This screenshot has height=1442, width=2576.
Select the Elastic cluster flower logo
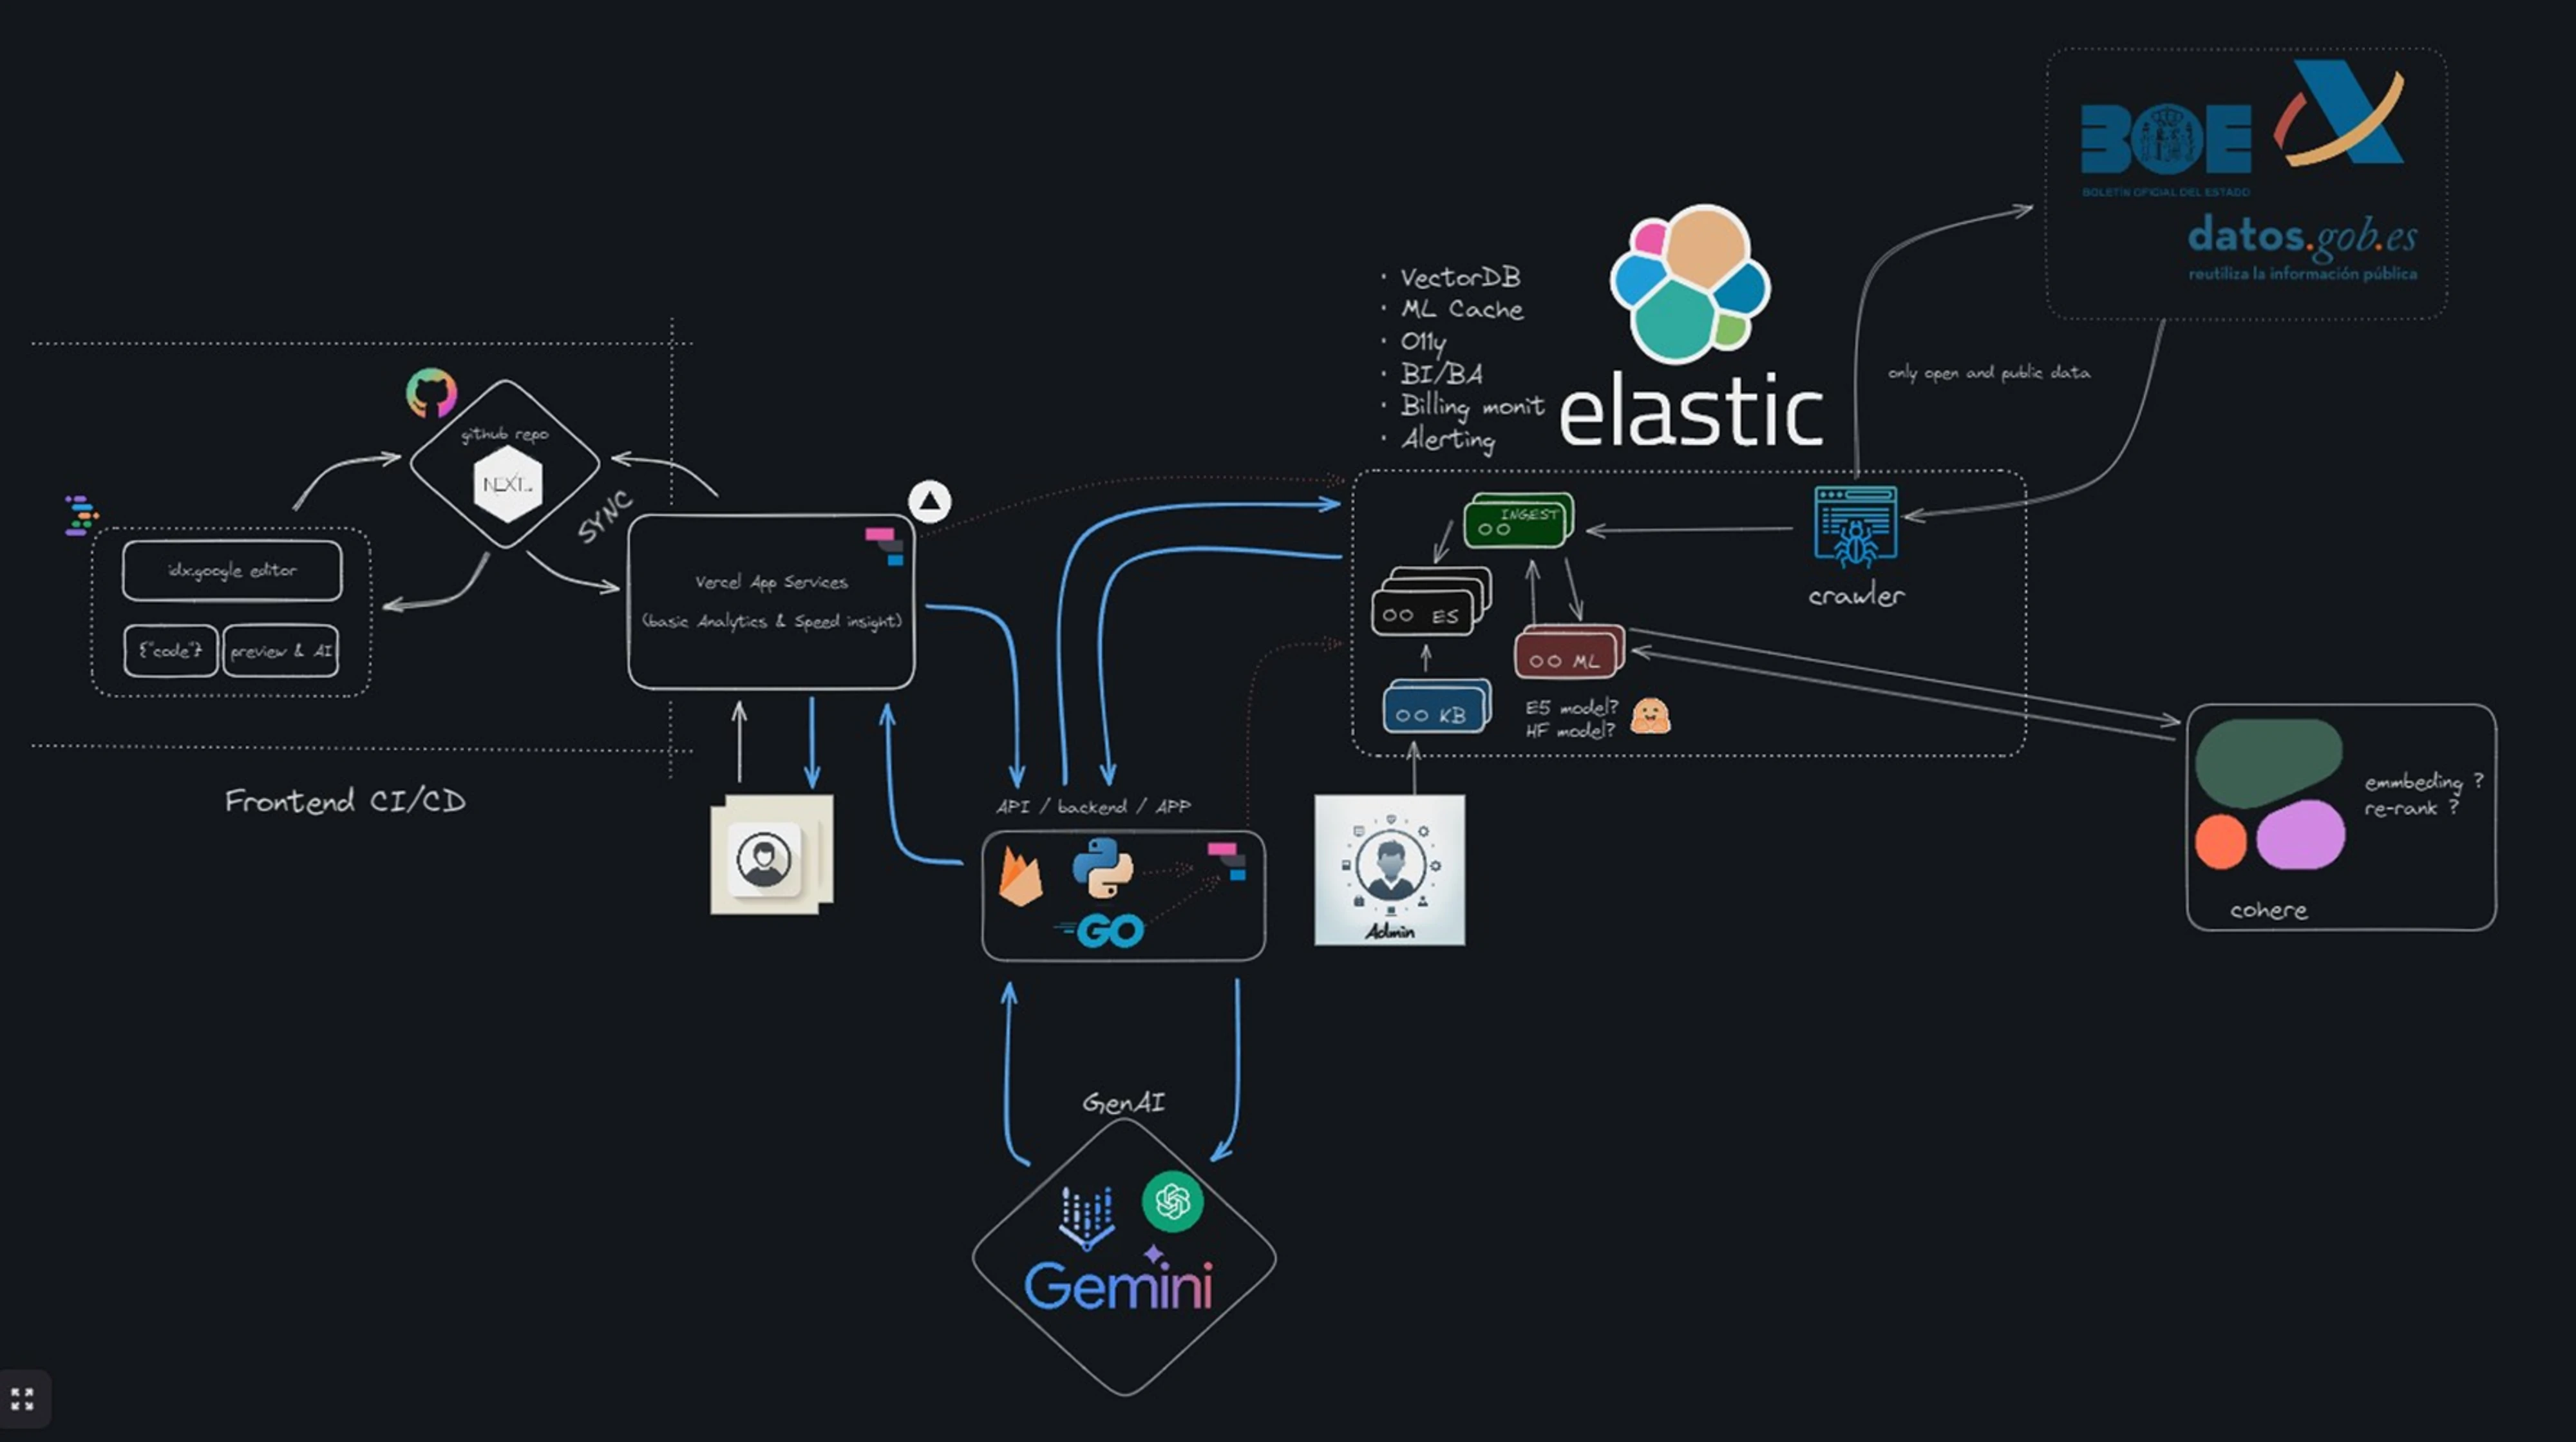[1690, 284]
